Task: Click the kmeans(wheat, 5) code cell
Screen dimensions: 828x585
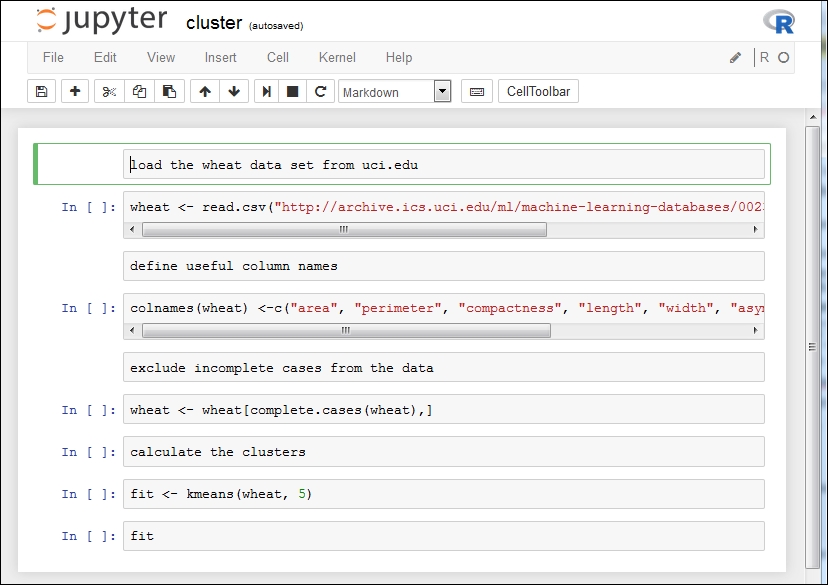Action: [444, 494]
